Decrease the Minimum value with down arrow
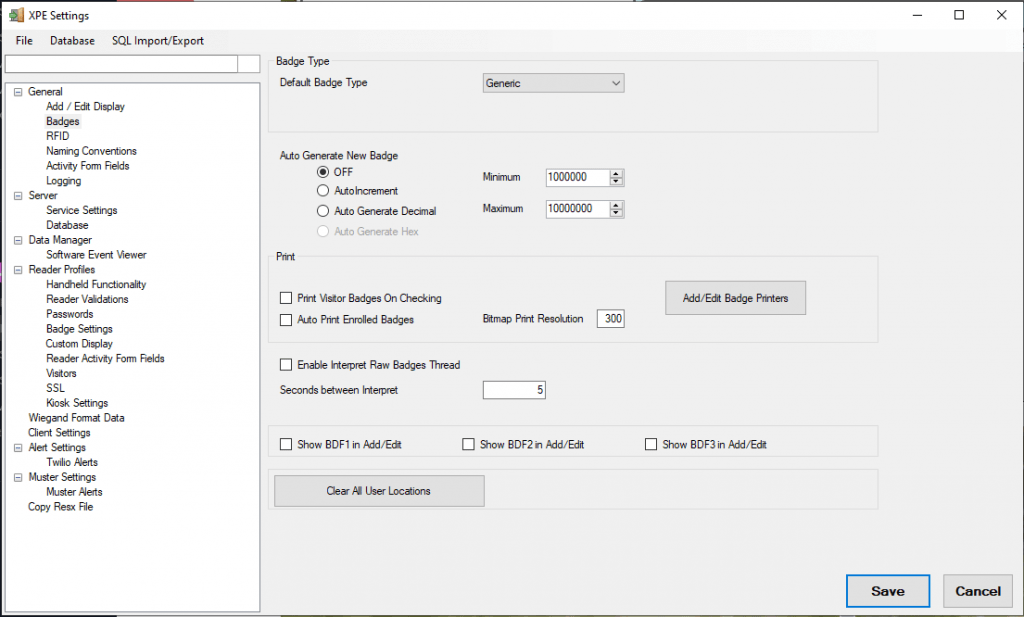The height and width of the screenshot is (617, 1024). click(616, 181)
